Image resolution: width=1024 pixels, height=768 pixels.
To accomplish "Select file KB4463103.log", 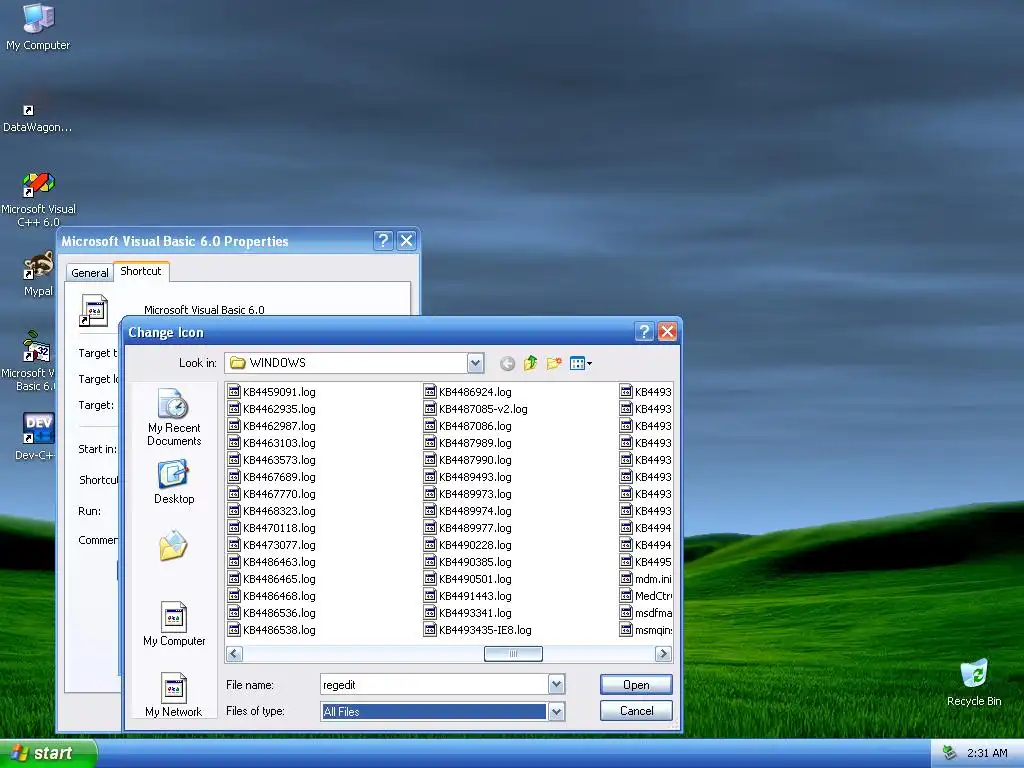I will pyautogui.click(x=272, y=443).
